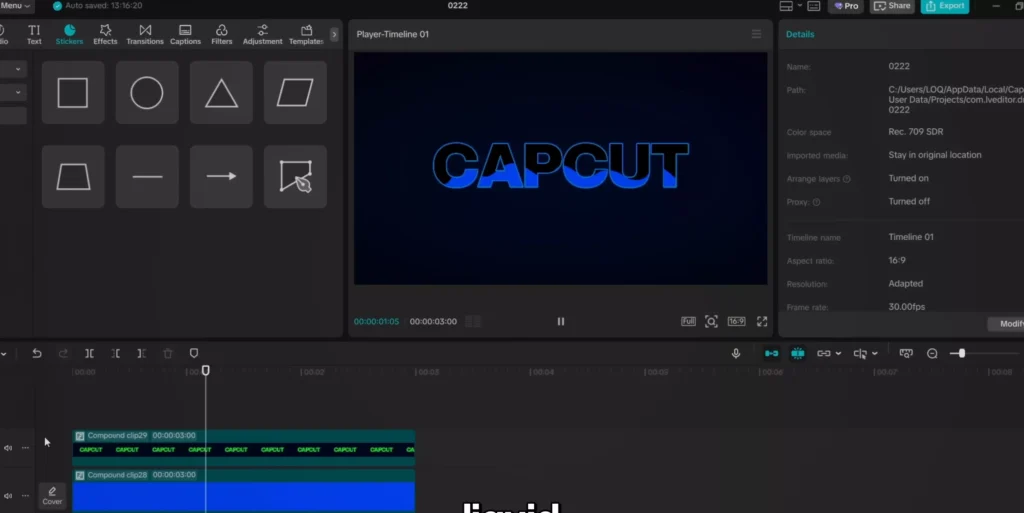Open the preview zoom scan icon

point(711,321)
